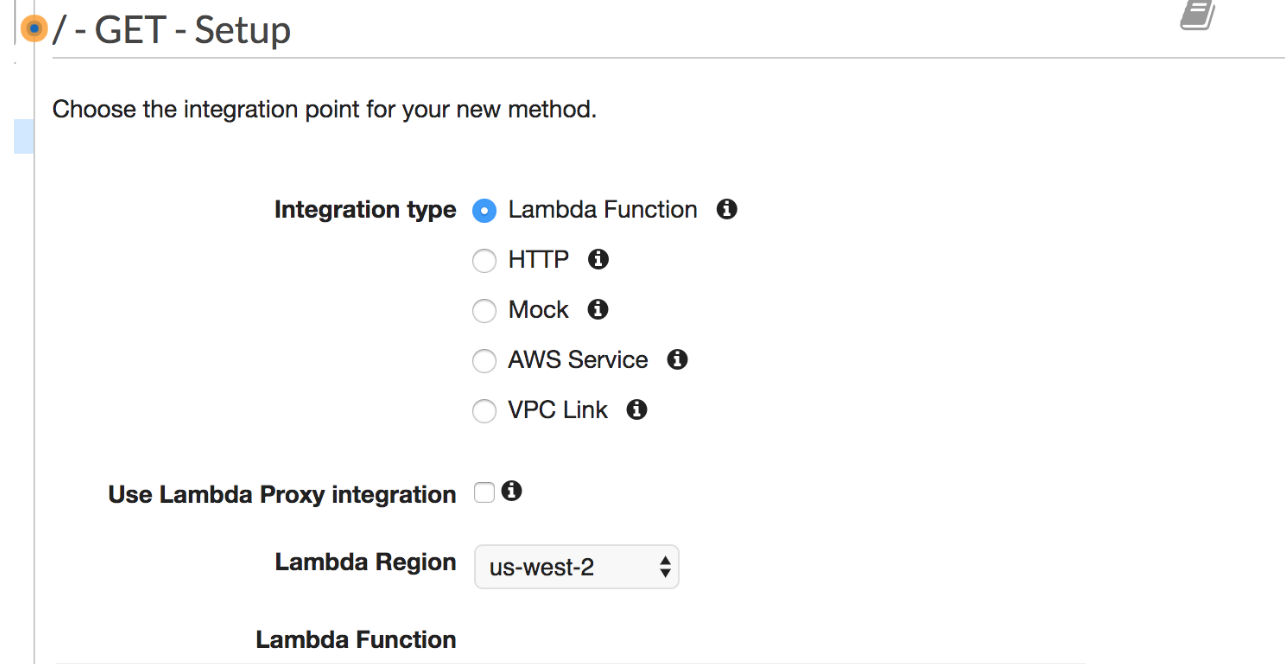Viewport: 1285px width, 664px height.
Task: Choose the Mock integration radio button
Action: tap(484, 311)
